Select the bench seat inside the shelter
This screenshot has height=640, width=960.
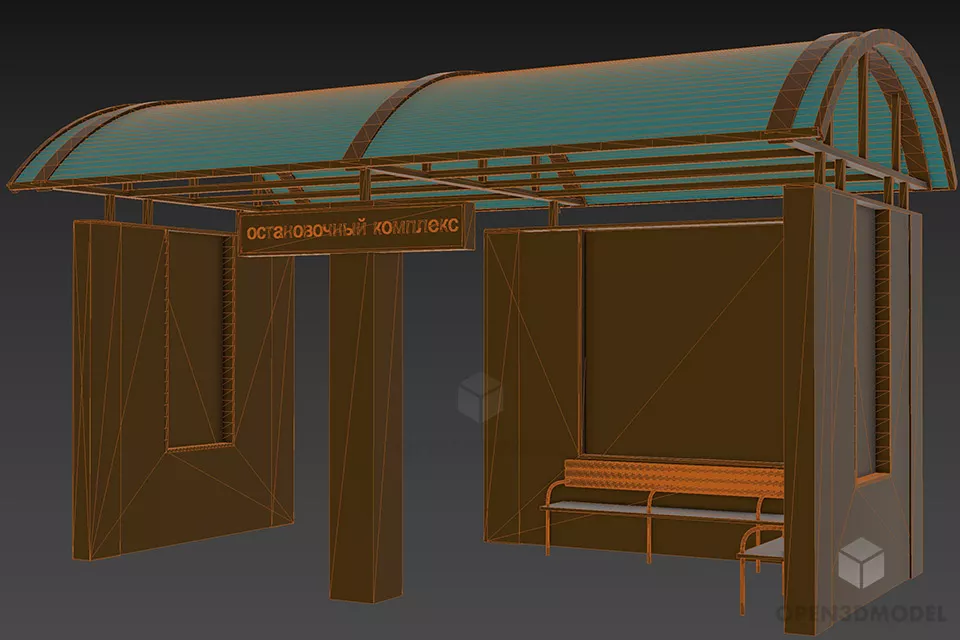point(662,510)
